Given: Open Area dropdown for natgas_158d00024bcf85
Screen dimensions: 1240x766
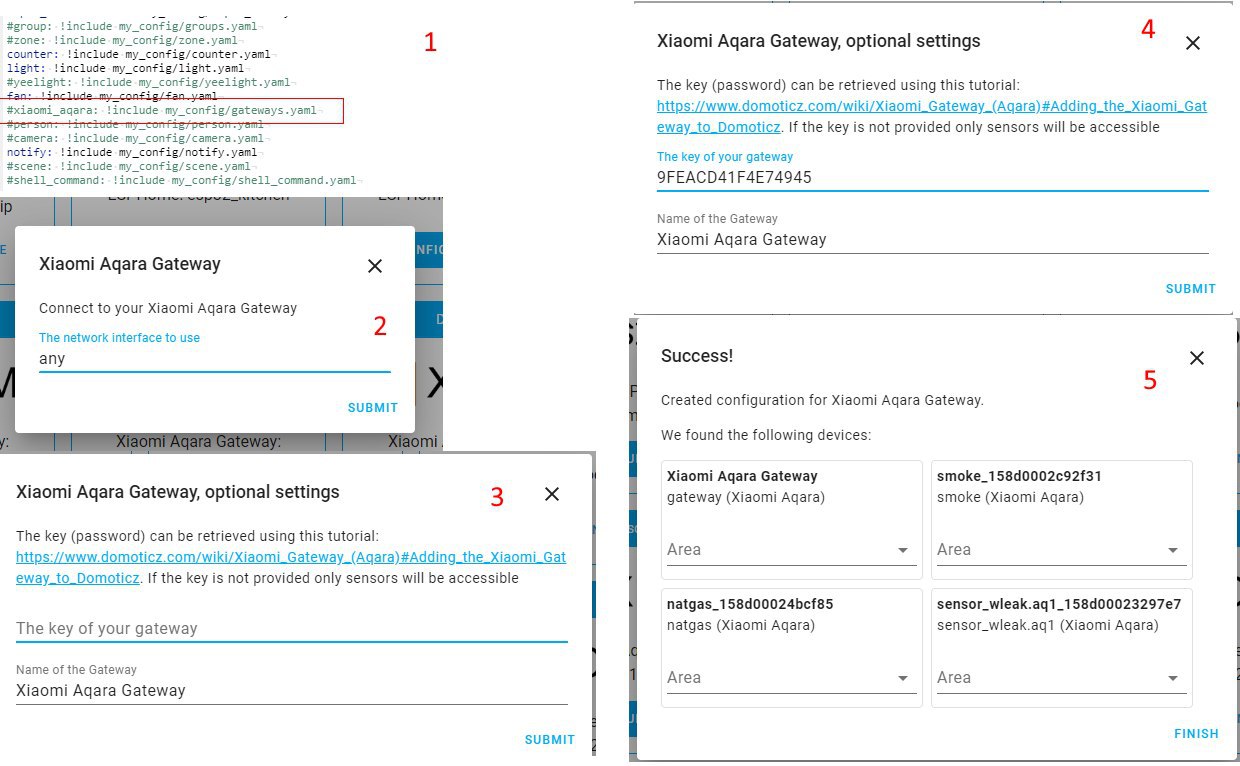Looking at the screenshot, I should 791,678.
